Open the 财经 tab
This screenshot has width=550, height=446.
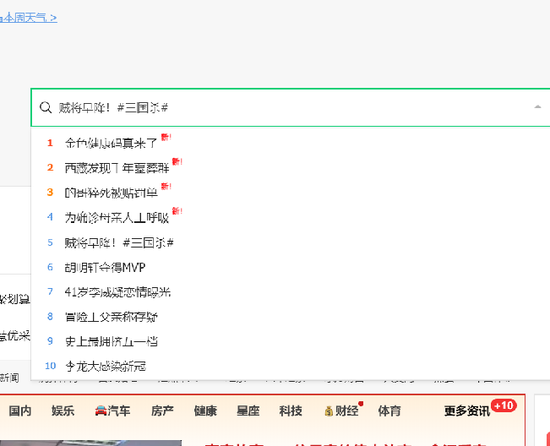(347, 411)
